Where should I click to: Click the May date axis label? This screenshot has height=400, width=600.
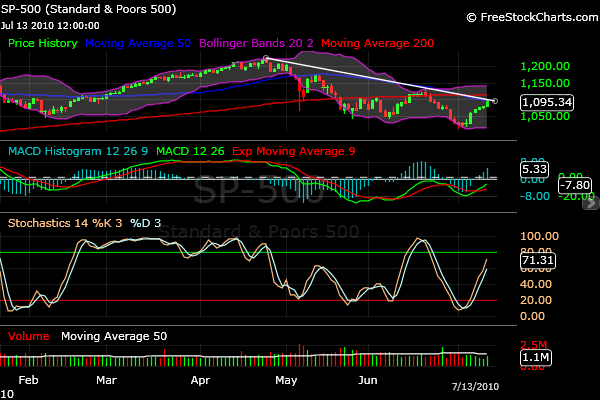point(286,380)
